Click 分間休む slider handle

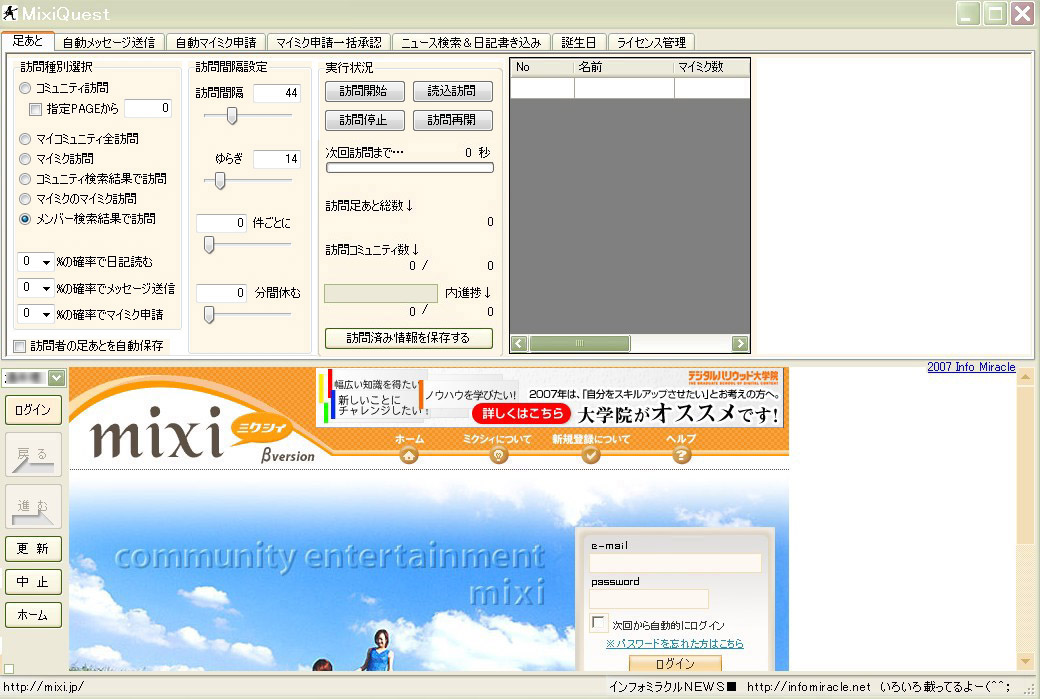[x=209, y=314]
